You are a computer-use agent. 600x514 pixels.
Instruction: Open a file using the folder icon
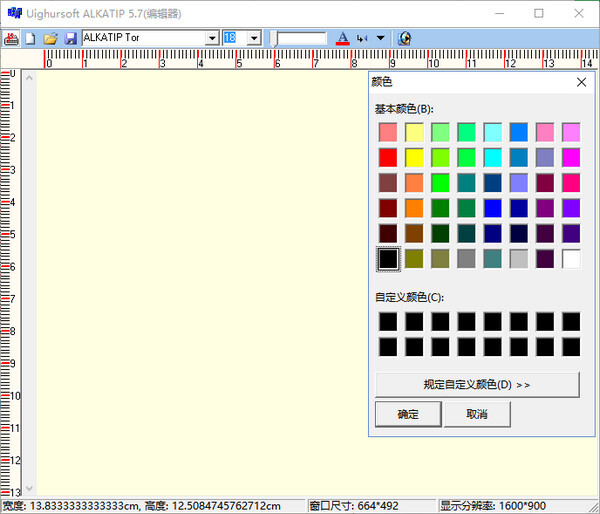50,38
